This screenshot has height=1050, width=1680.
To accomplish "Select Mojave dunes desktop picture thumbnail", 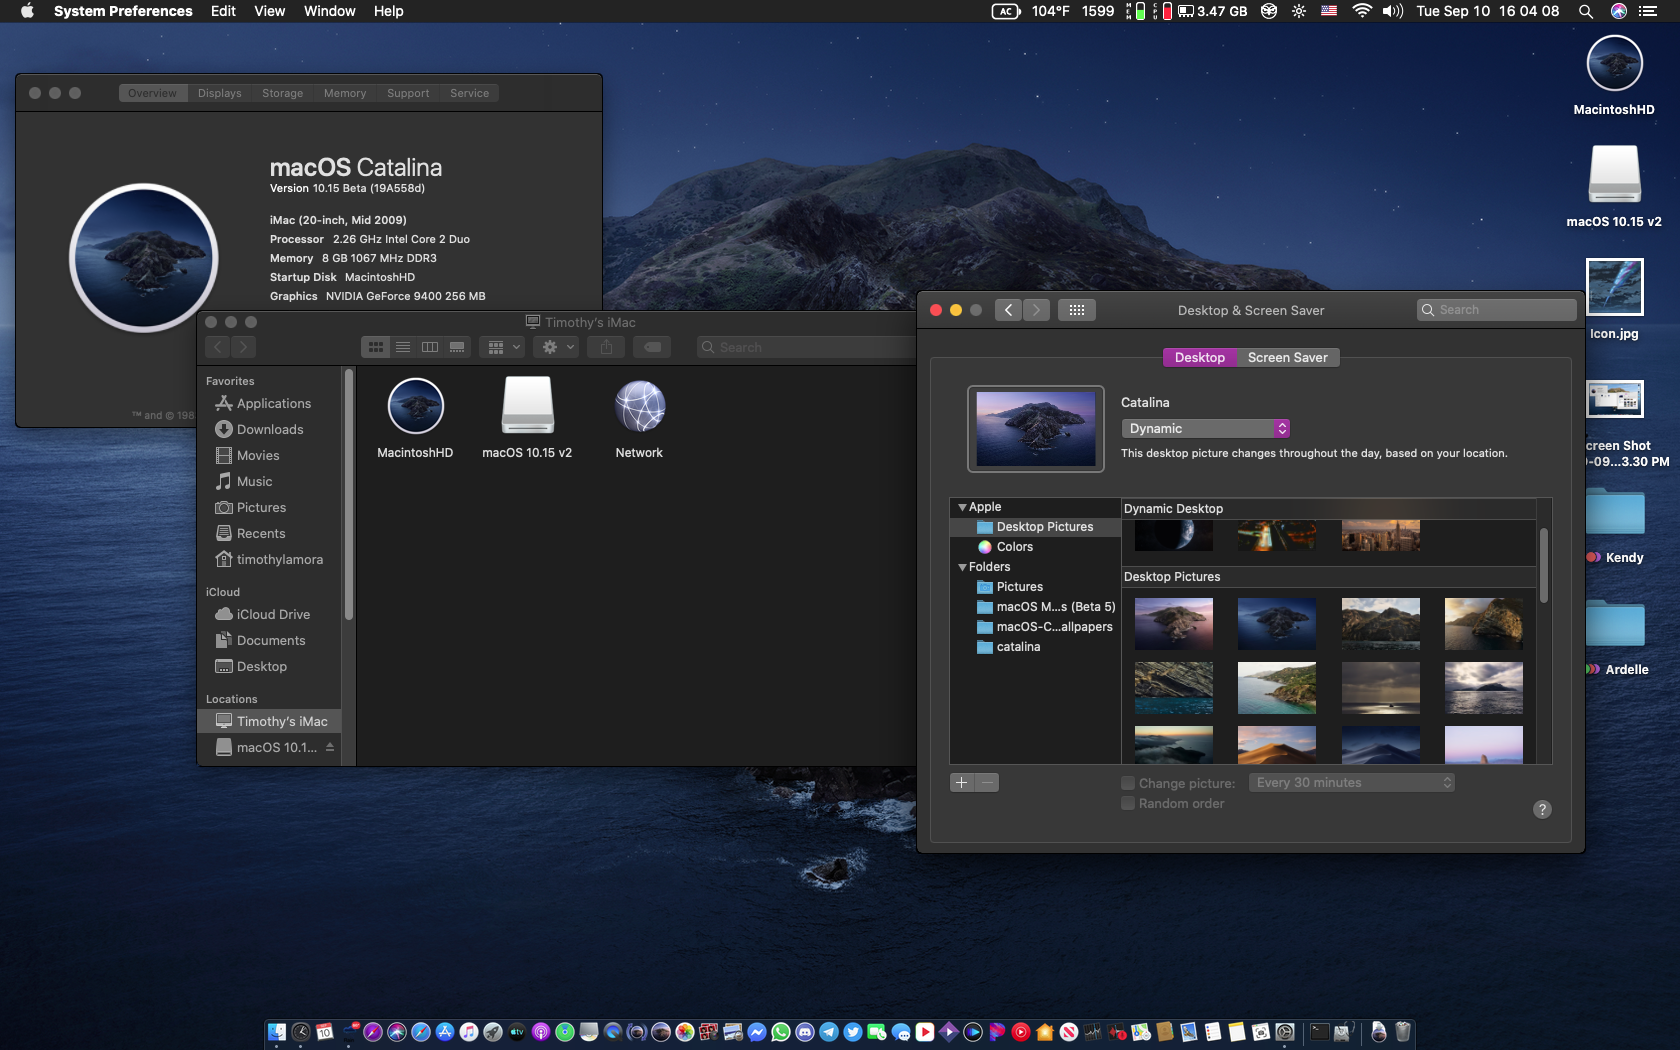I will 1277,745.
